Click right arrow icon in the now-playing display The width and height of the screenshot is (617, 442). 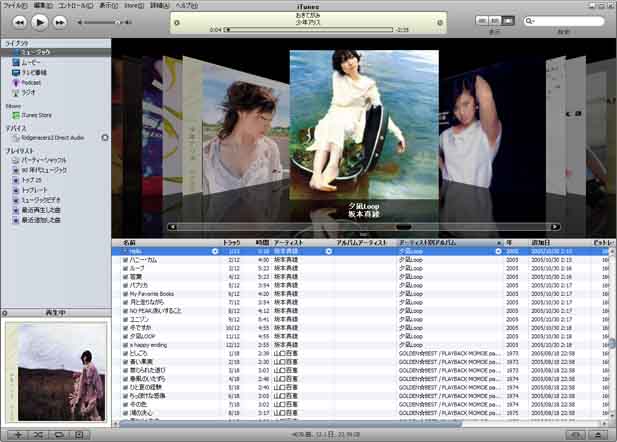[440, 23]
